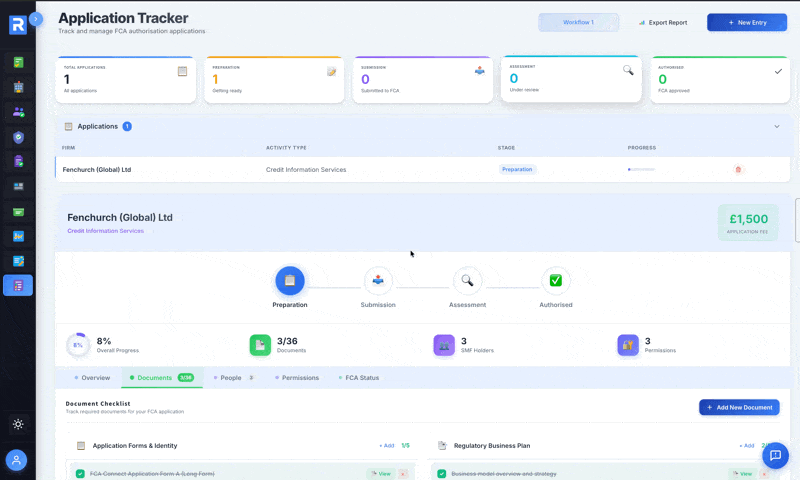Viewport: 800px width, 480px height.
Task: Open the green card sidebar icon
Action: [x=18, y=211]
